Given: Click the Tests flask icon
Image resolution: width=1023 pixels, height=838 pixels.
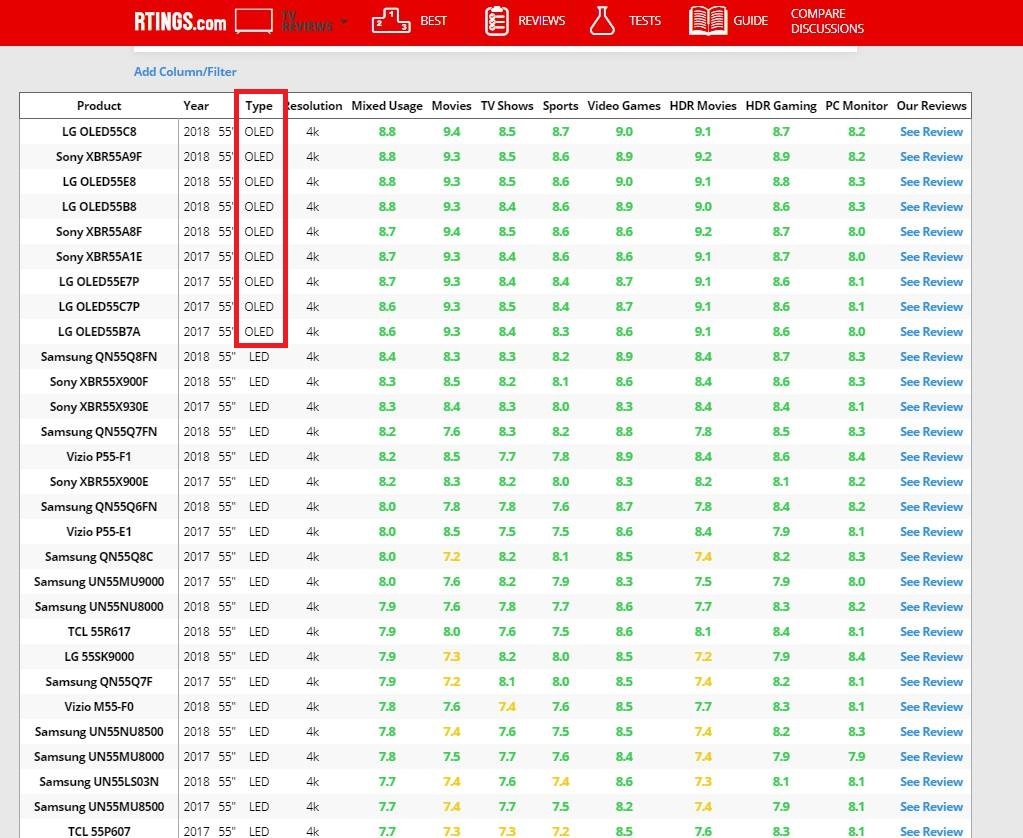Looking at the screenshot, I should (x=602, y=21).
